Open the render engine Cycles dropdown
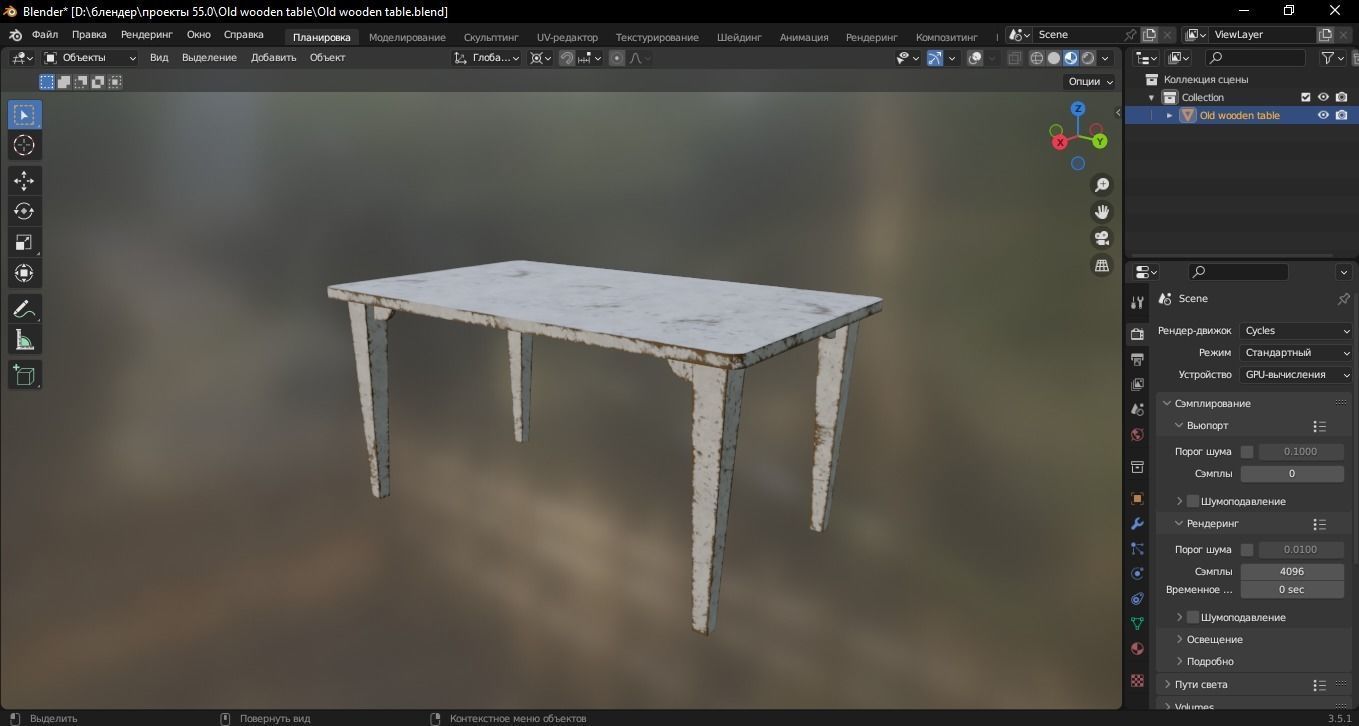Image resolution: width=1359 pixels, height=726 pixels. pos(1297,331)
